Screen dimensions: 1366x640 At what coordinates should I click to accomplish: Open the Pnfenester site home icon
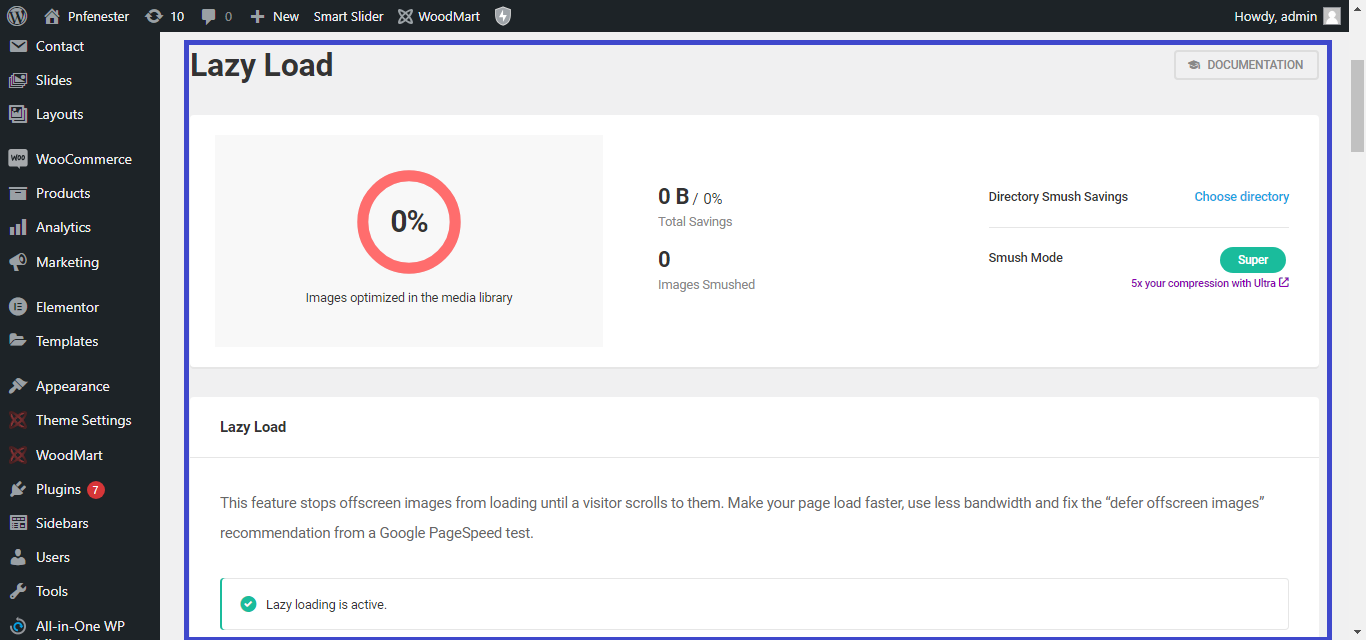(52, 16)
